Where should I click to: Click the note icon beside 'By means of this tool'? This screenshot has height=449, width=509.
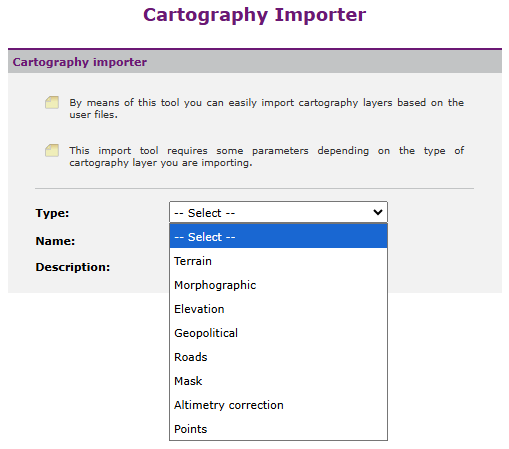[52, 102]
